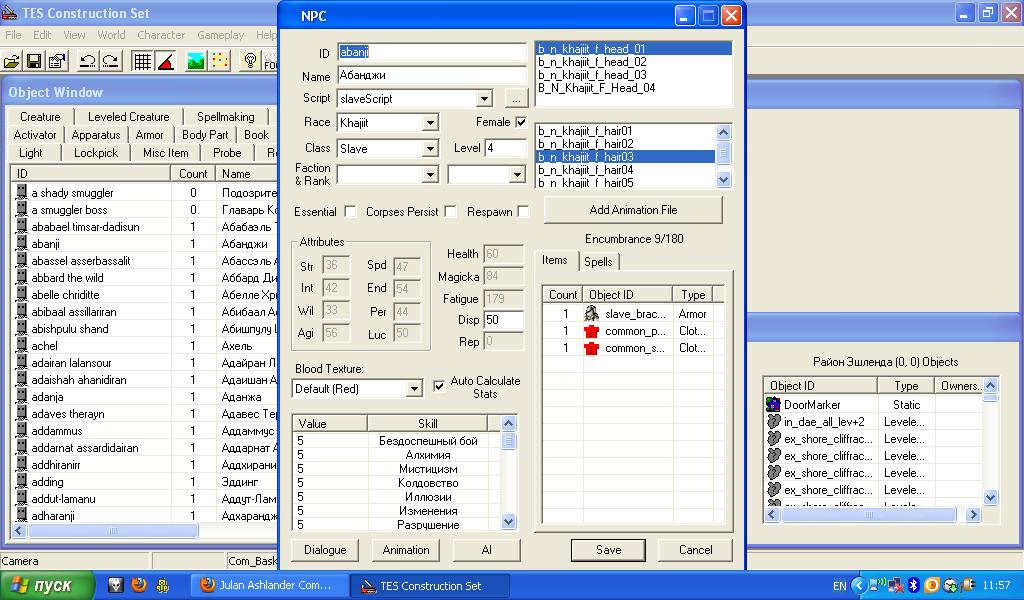Open the World menu
This screenshot has width=1024, height=600.
point(111,35)
